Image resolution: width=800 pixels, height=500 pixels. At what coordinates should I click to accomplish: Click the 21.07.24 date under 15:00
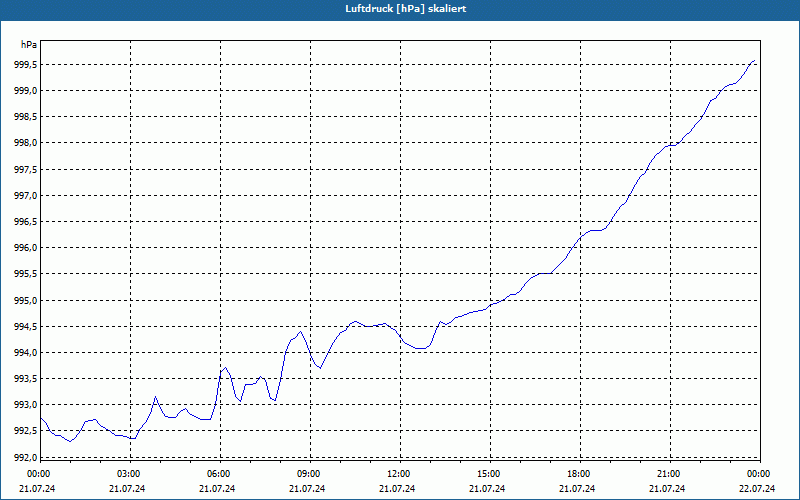487,489
